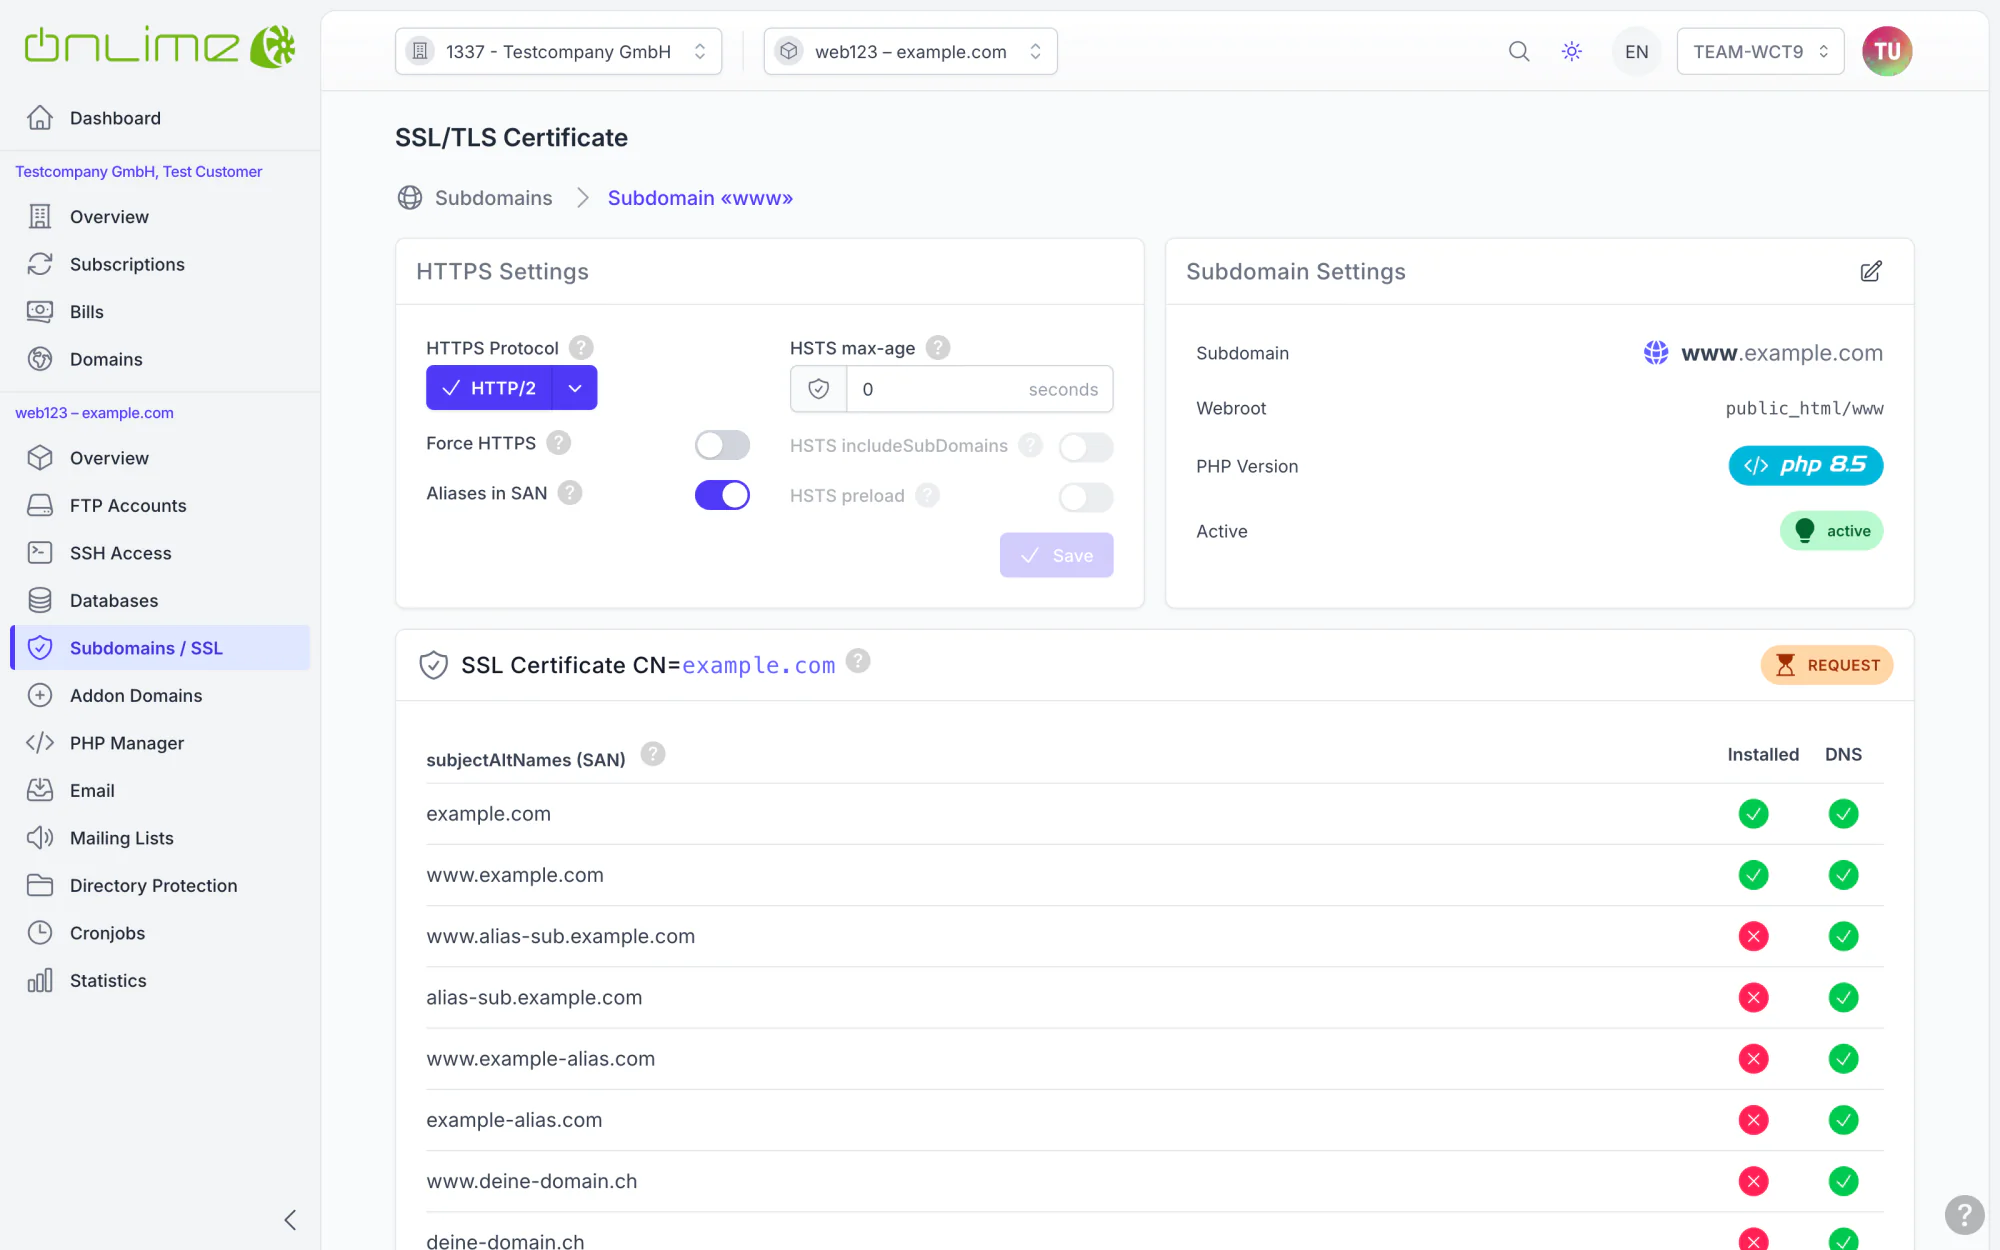Collapse the sidebar with the arrow icon

point(290,1220)
